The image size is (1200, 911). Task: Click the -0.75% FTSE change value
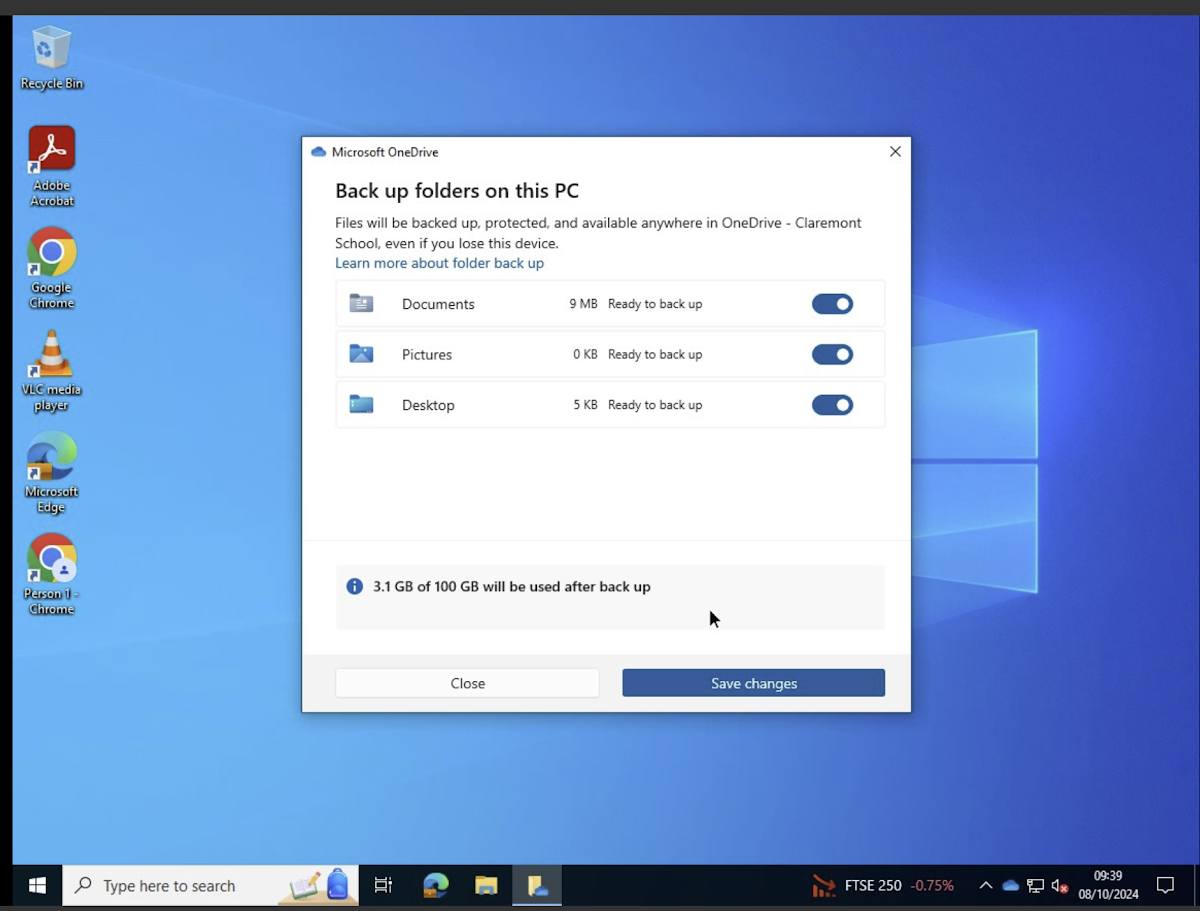pyautogui.click(x=932, y=886)
